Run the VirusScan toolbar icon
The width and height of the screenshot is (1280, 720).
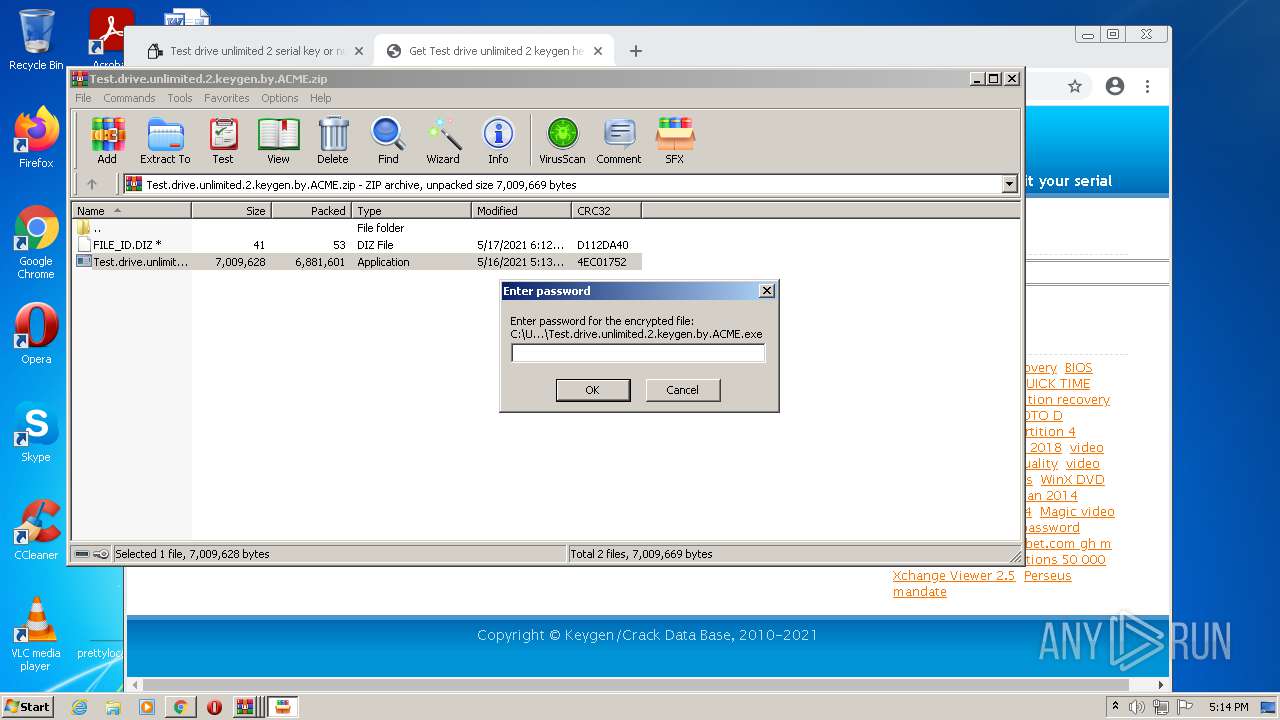click(x=562, y=140)
